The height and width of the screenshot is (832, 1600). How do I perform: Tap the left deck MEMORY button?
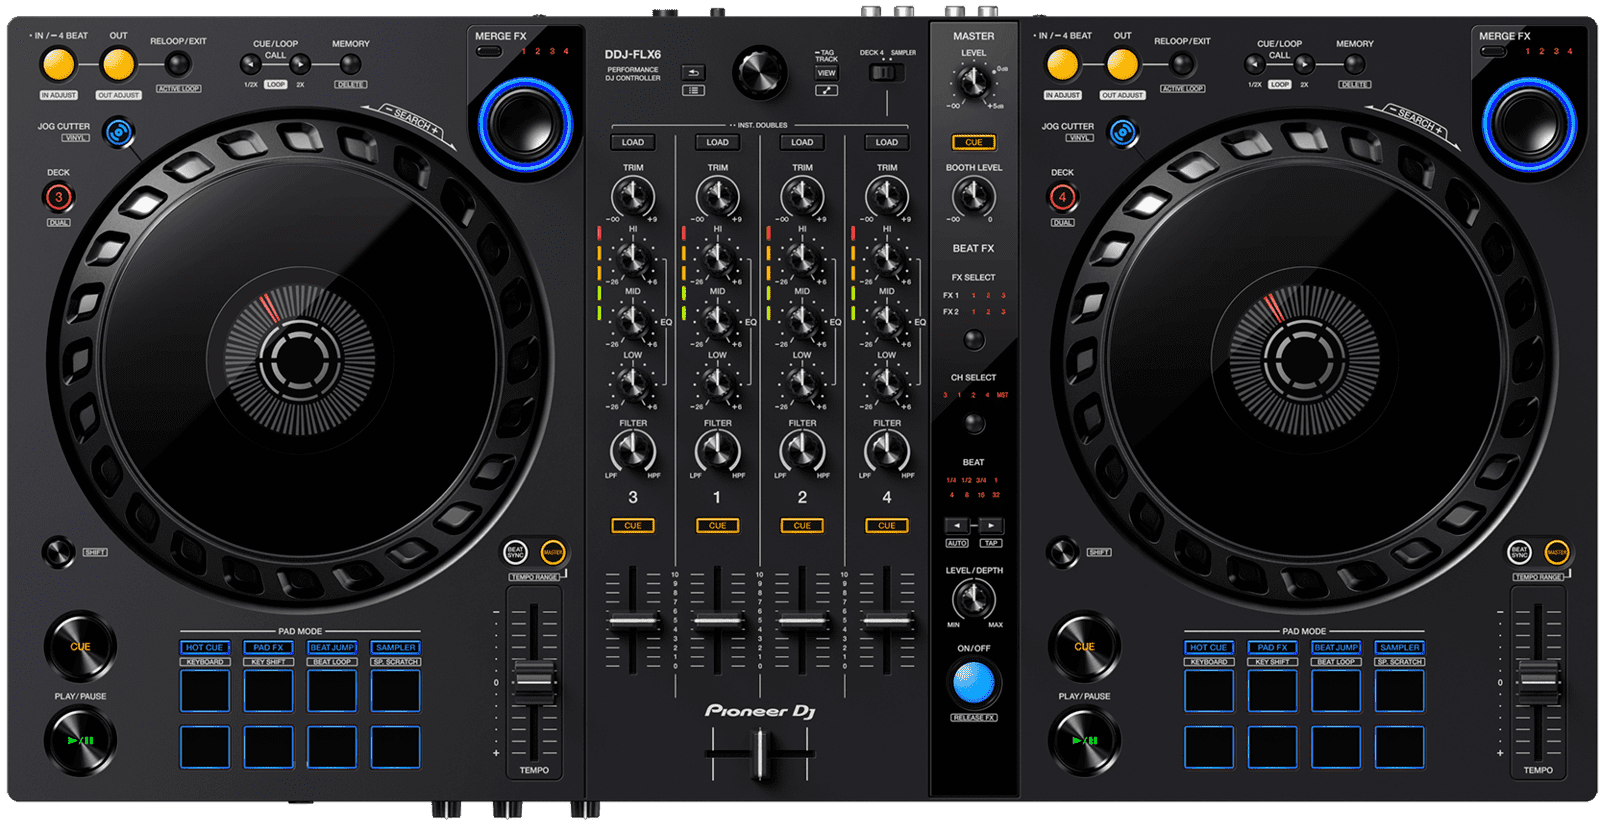[x=350, y=65]
